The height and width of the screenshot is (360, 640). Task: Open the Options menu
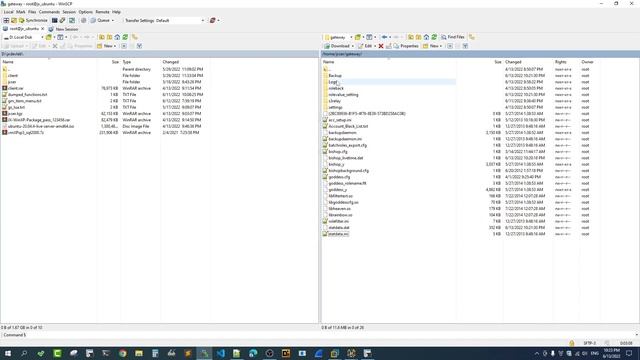tap(85, 12)
